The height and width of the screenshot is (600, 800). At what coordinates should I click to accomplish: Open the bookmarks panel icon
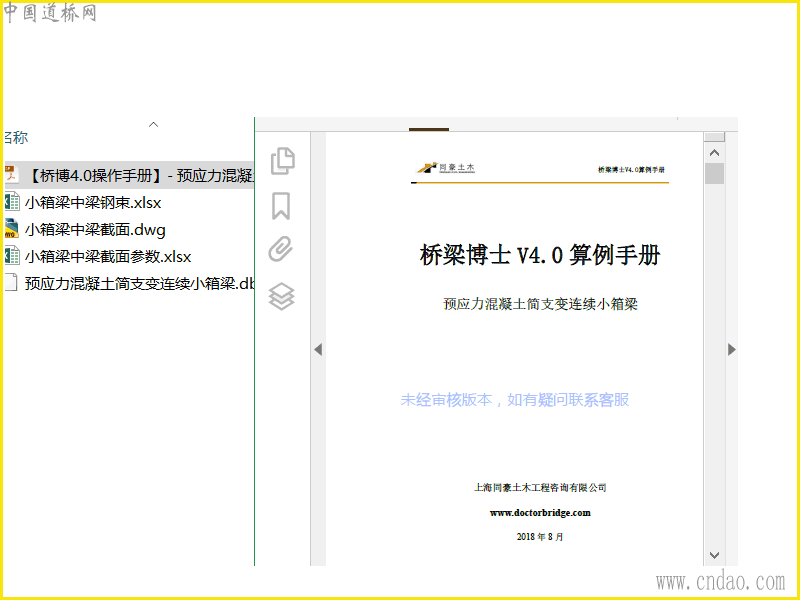[281, 206]
